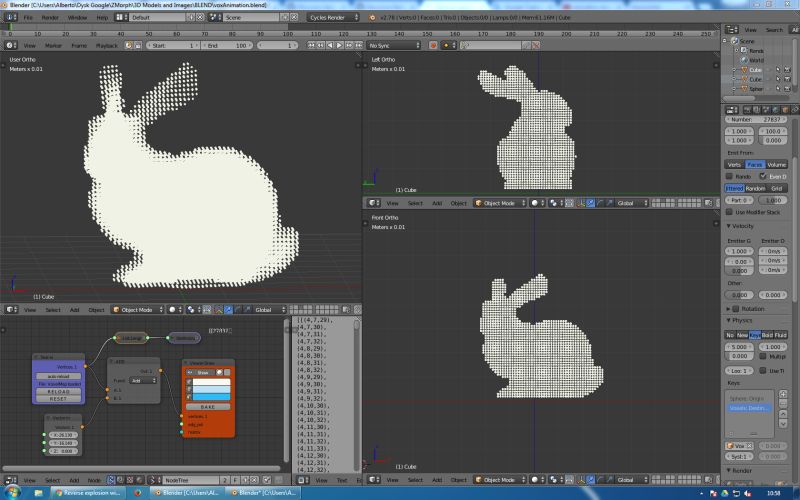Toggle selectability arrow for first Cube in outliner
The height and width of the screenshot is (500, 800).
point(778,70)
